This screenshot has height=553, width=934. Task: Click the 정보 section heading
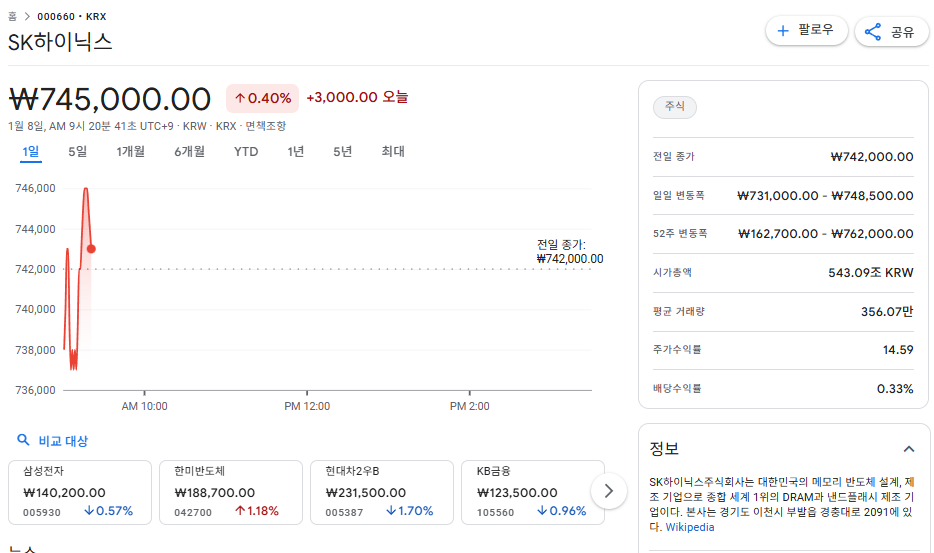coord(664,449)
